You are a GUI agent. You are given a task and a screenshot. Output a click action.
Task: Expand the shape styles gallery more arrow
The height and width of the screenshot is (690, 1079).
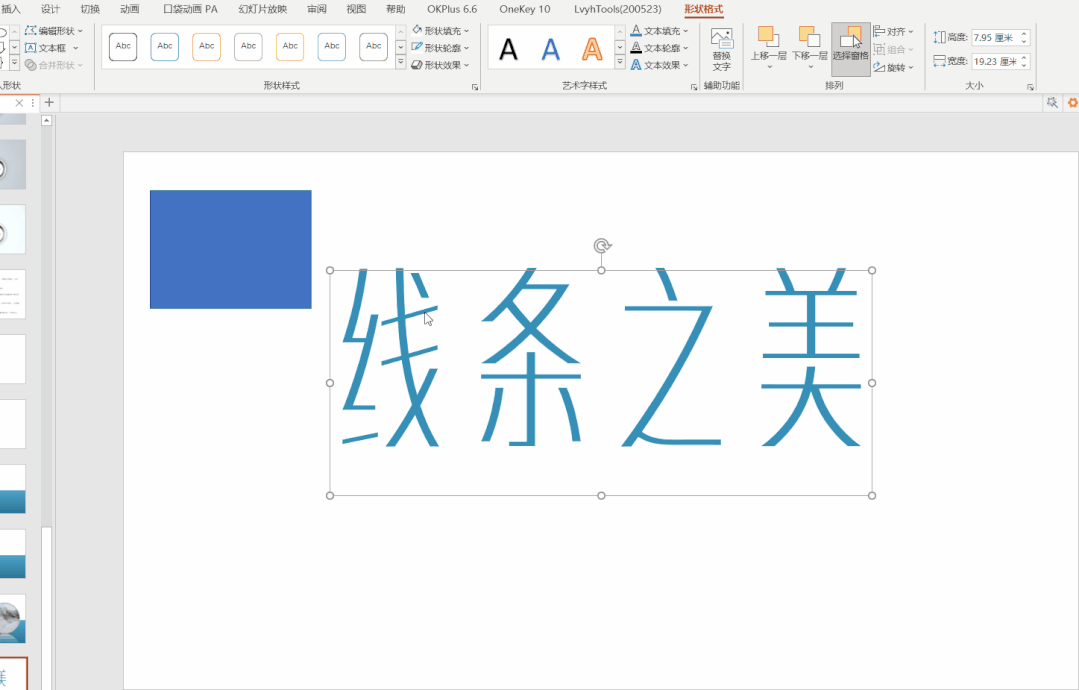[x=401, y=63]
